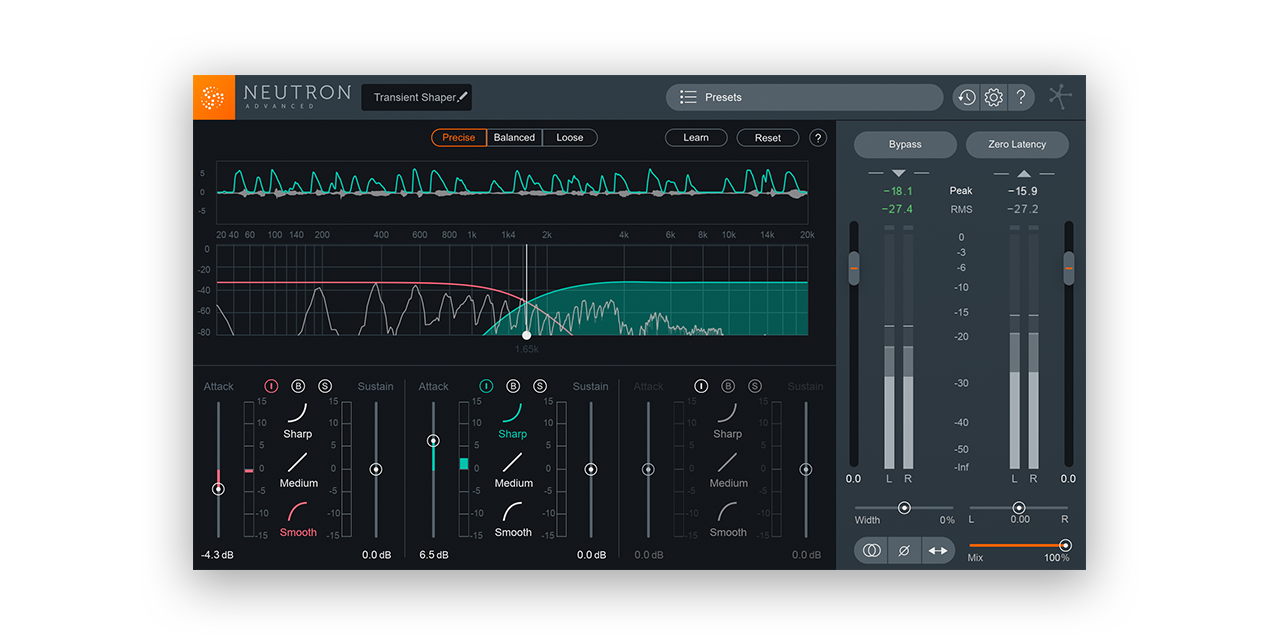
Task: Toggle first band power (I) button
Action: click(271, 386)
